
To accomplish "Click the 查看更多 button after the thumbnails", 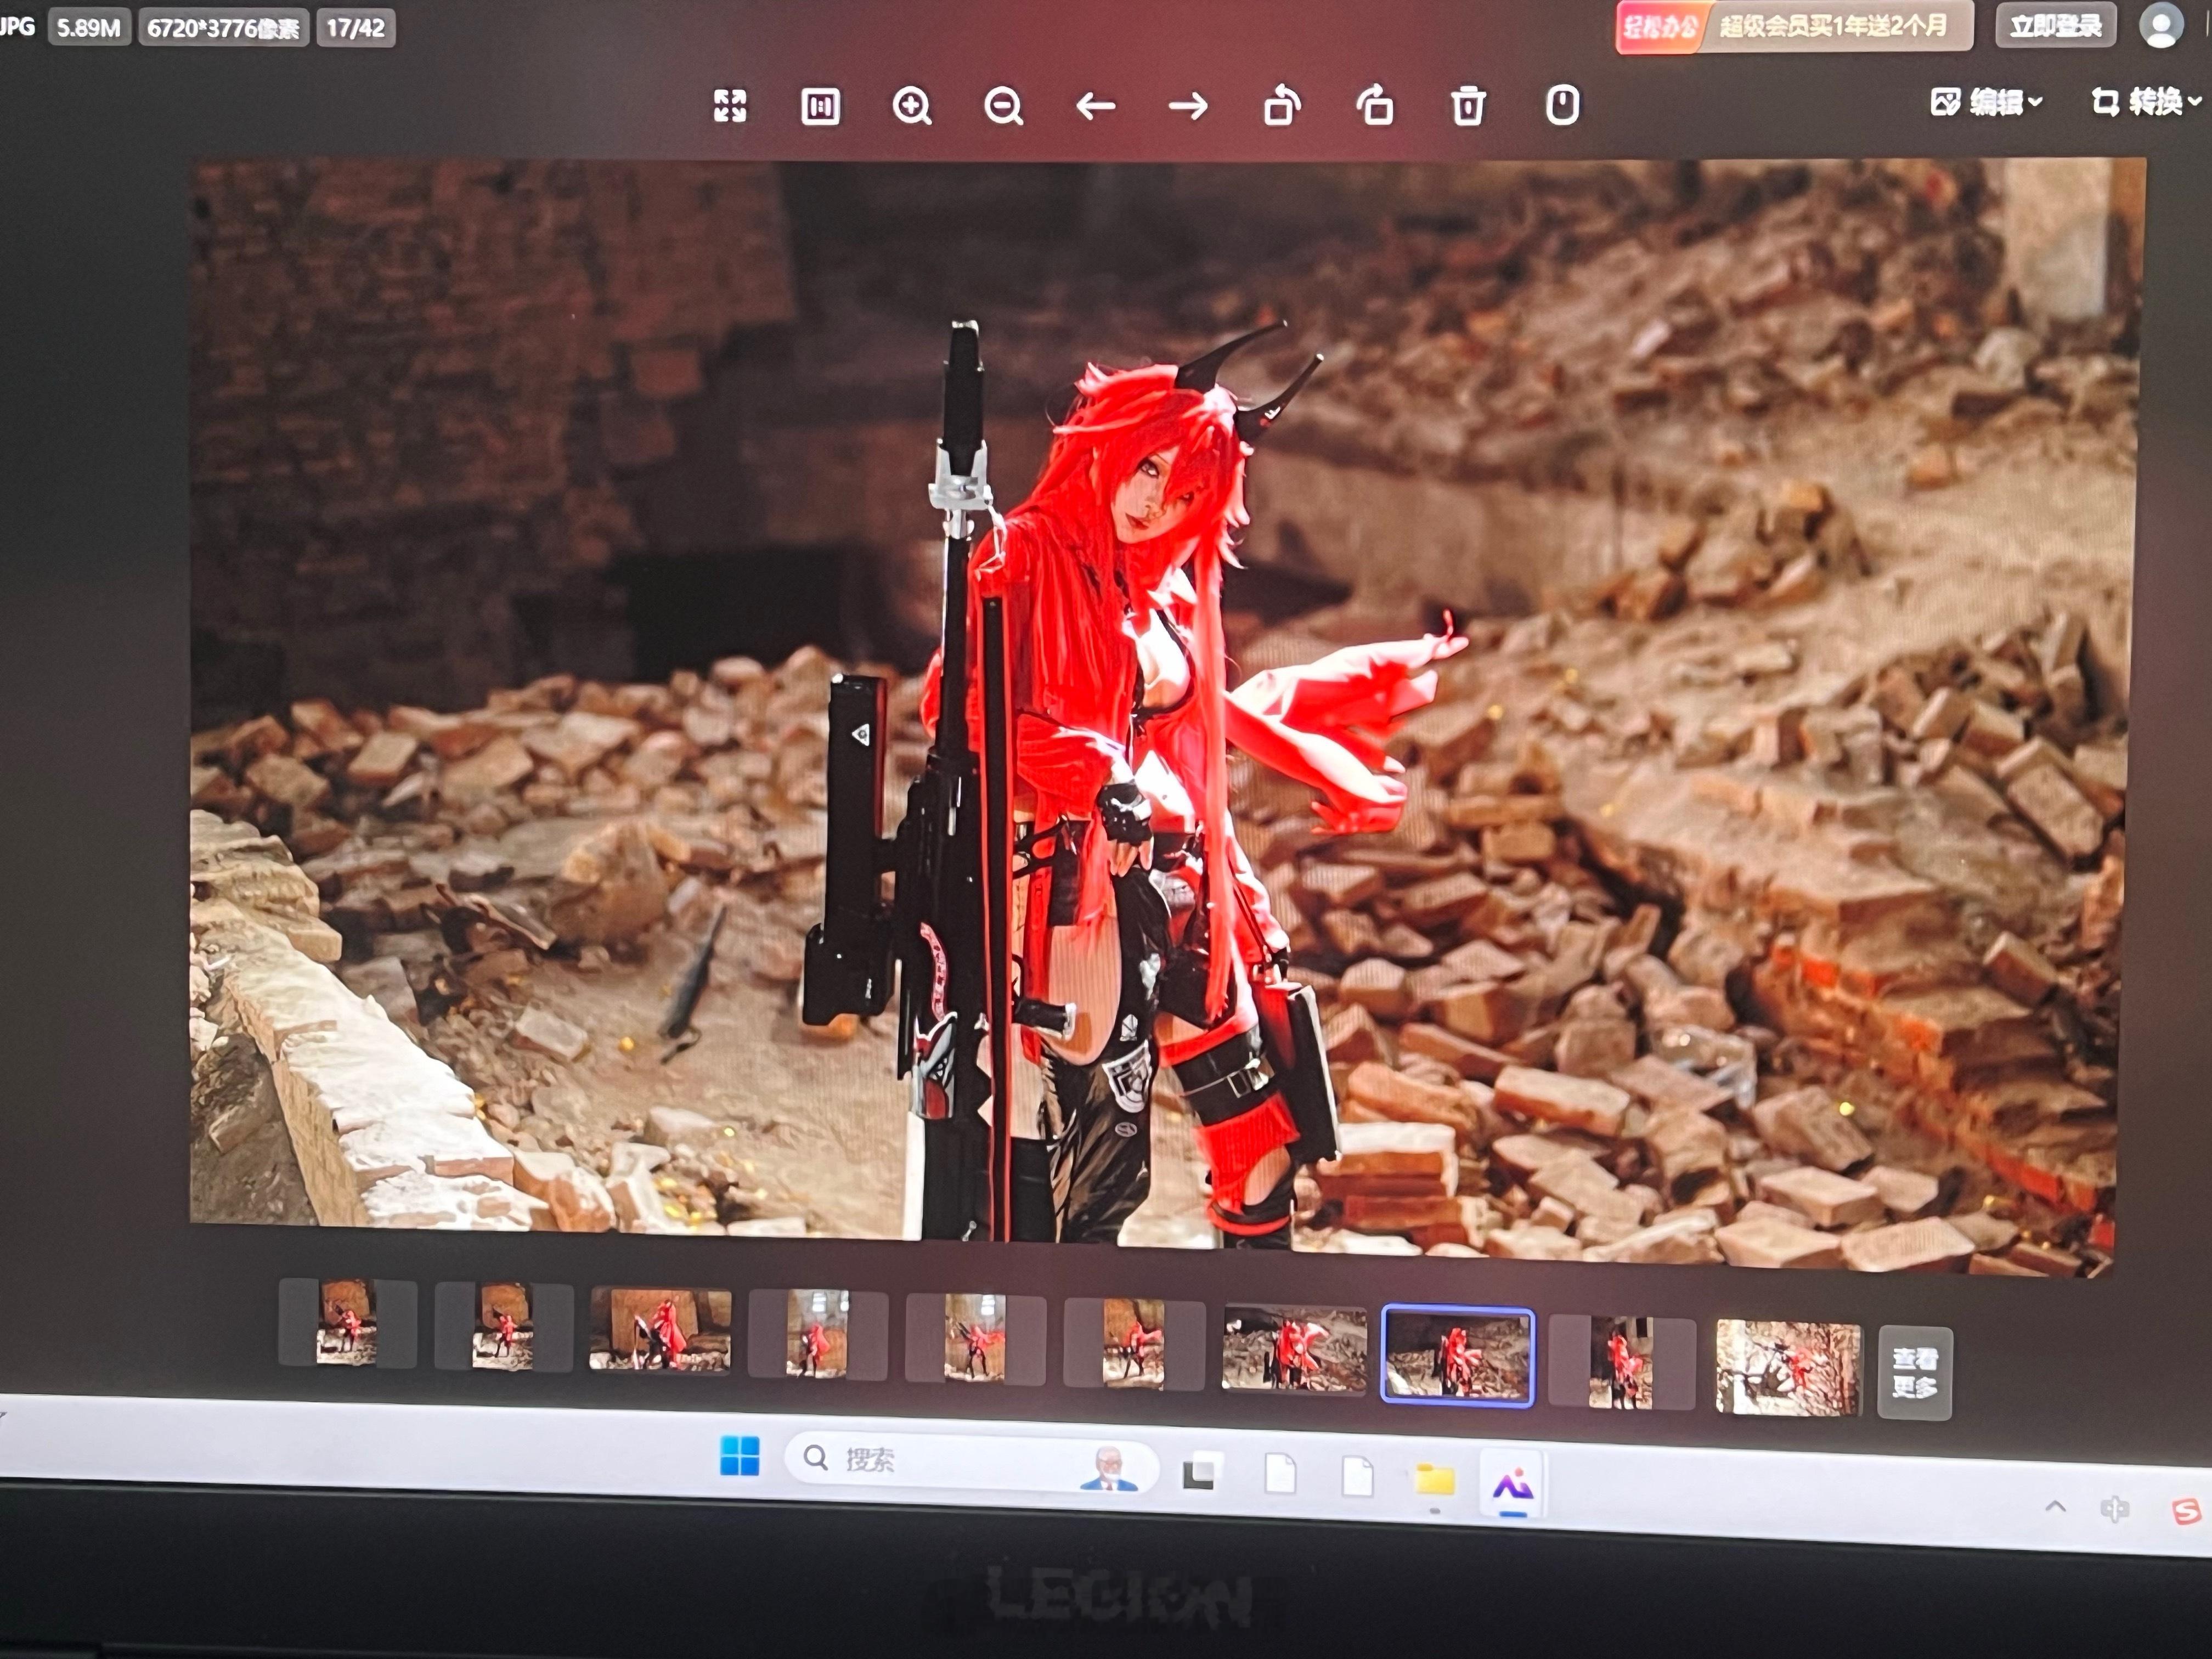I will point(1914,1372).
